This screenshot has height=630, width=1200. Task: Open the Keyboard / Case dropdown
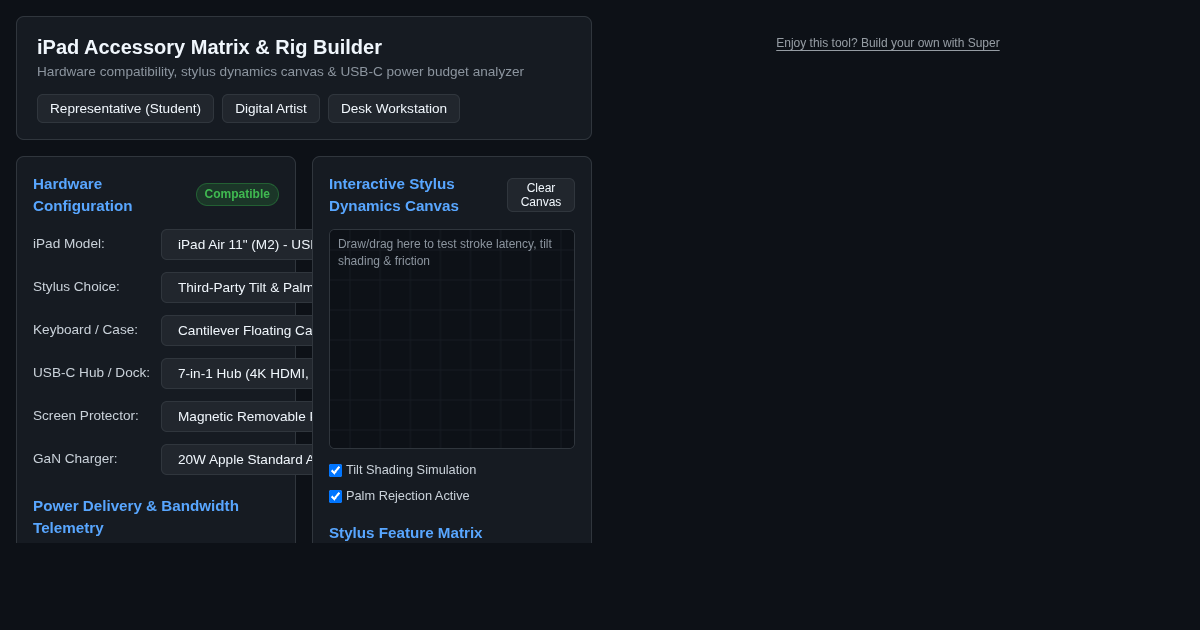click(238, 331)
